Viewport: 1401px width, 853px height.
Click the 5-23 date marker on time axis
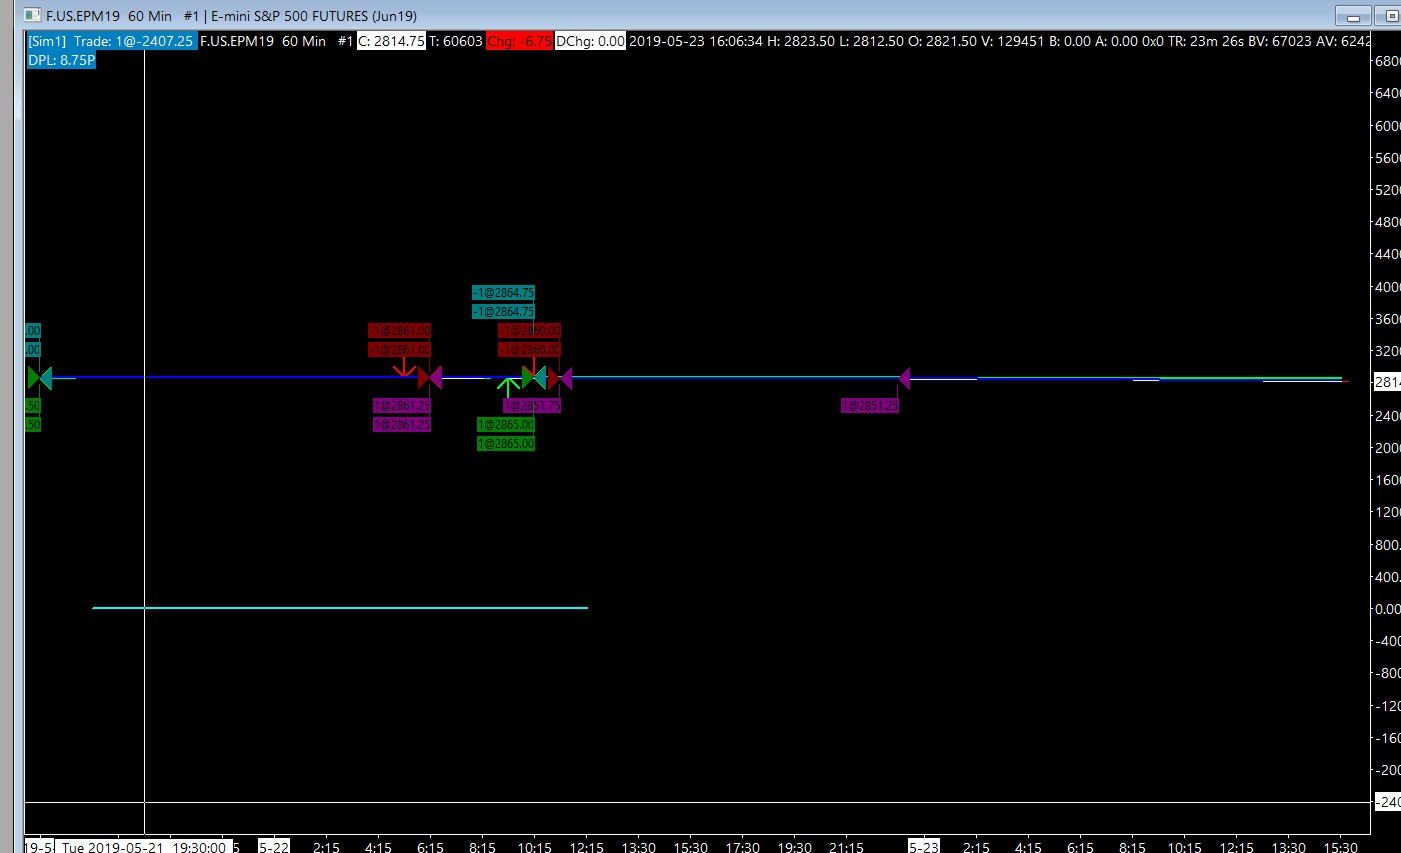point(924,847)
